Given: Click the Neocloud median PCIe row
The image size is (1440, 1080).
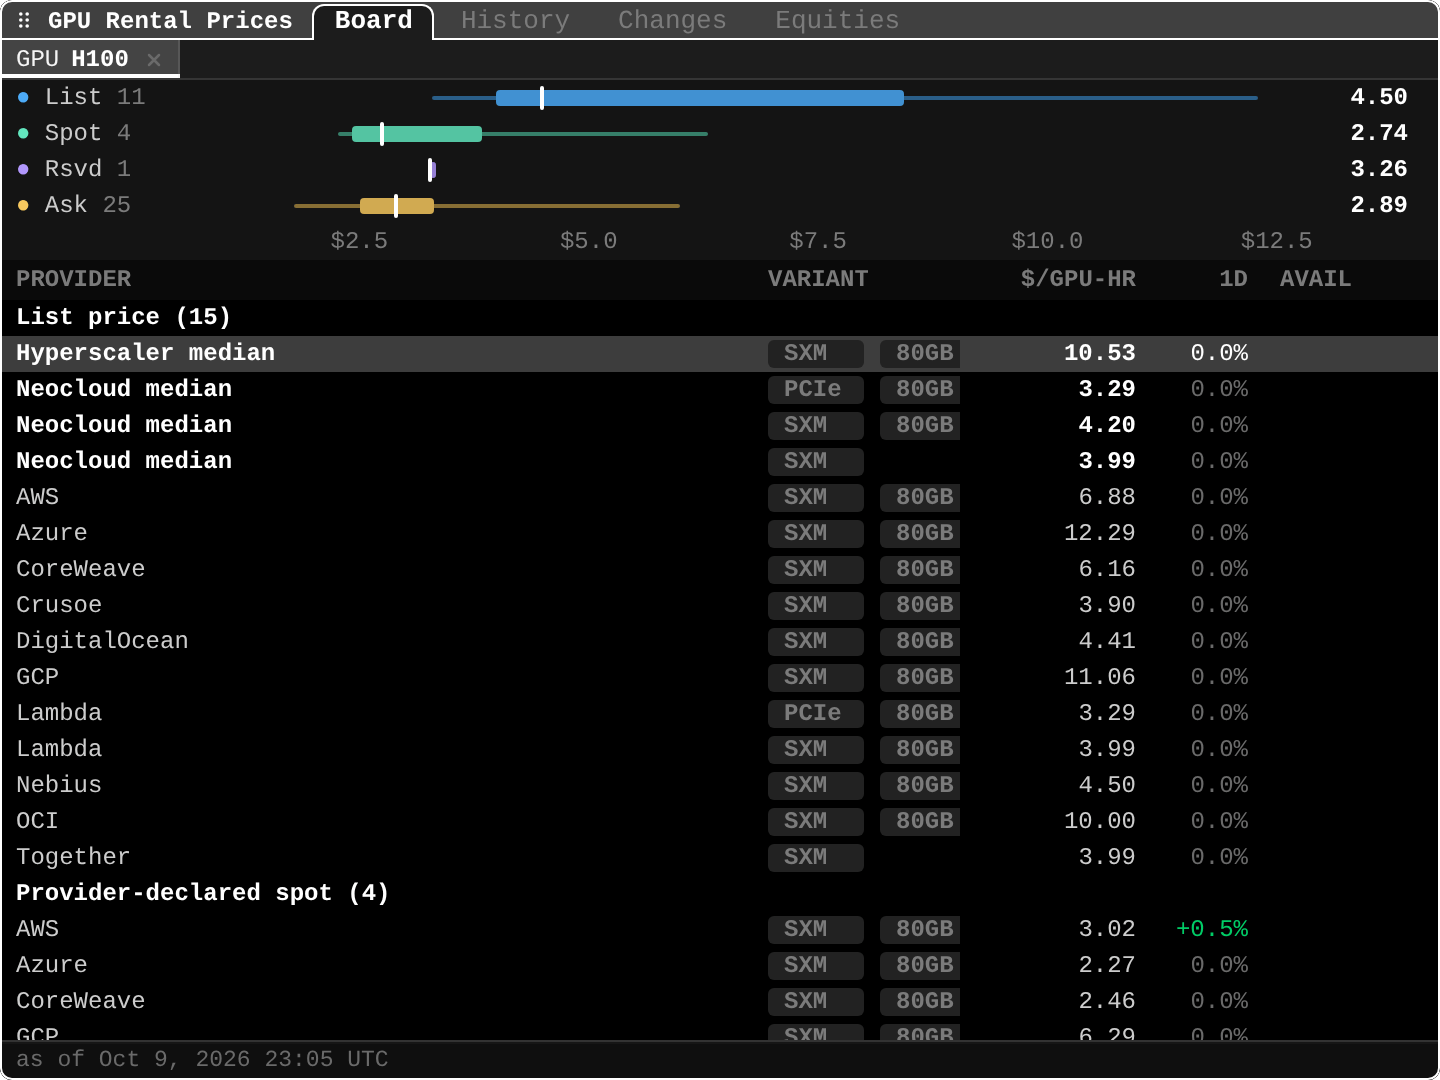Looking at the screenshot, I should pyautogui.click(x=720, y=389).
